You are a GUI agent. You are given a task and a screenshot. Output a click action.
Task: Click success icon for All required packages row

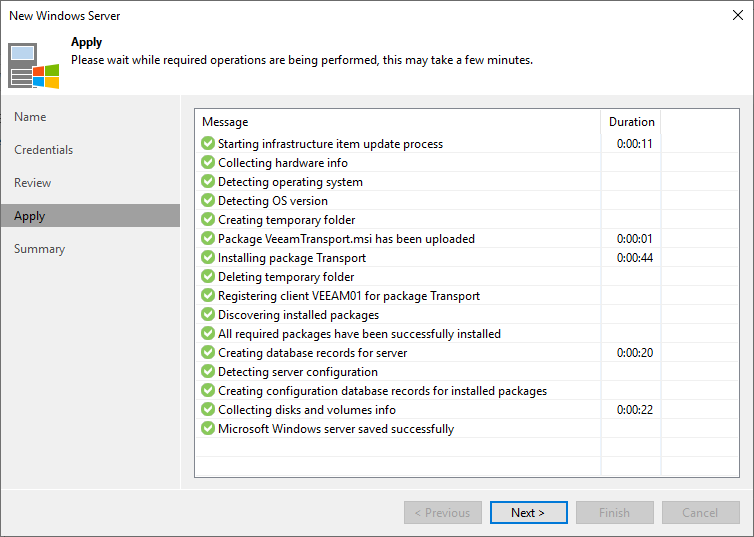[208, 333]
